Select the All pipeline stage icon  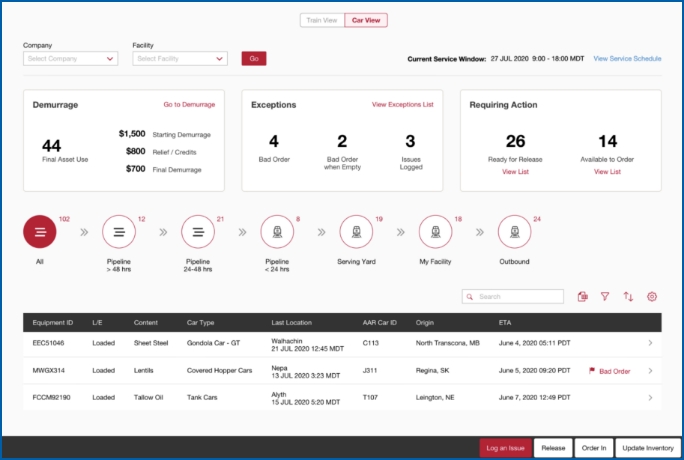click(x=40, y=232)
